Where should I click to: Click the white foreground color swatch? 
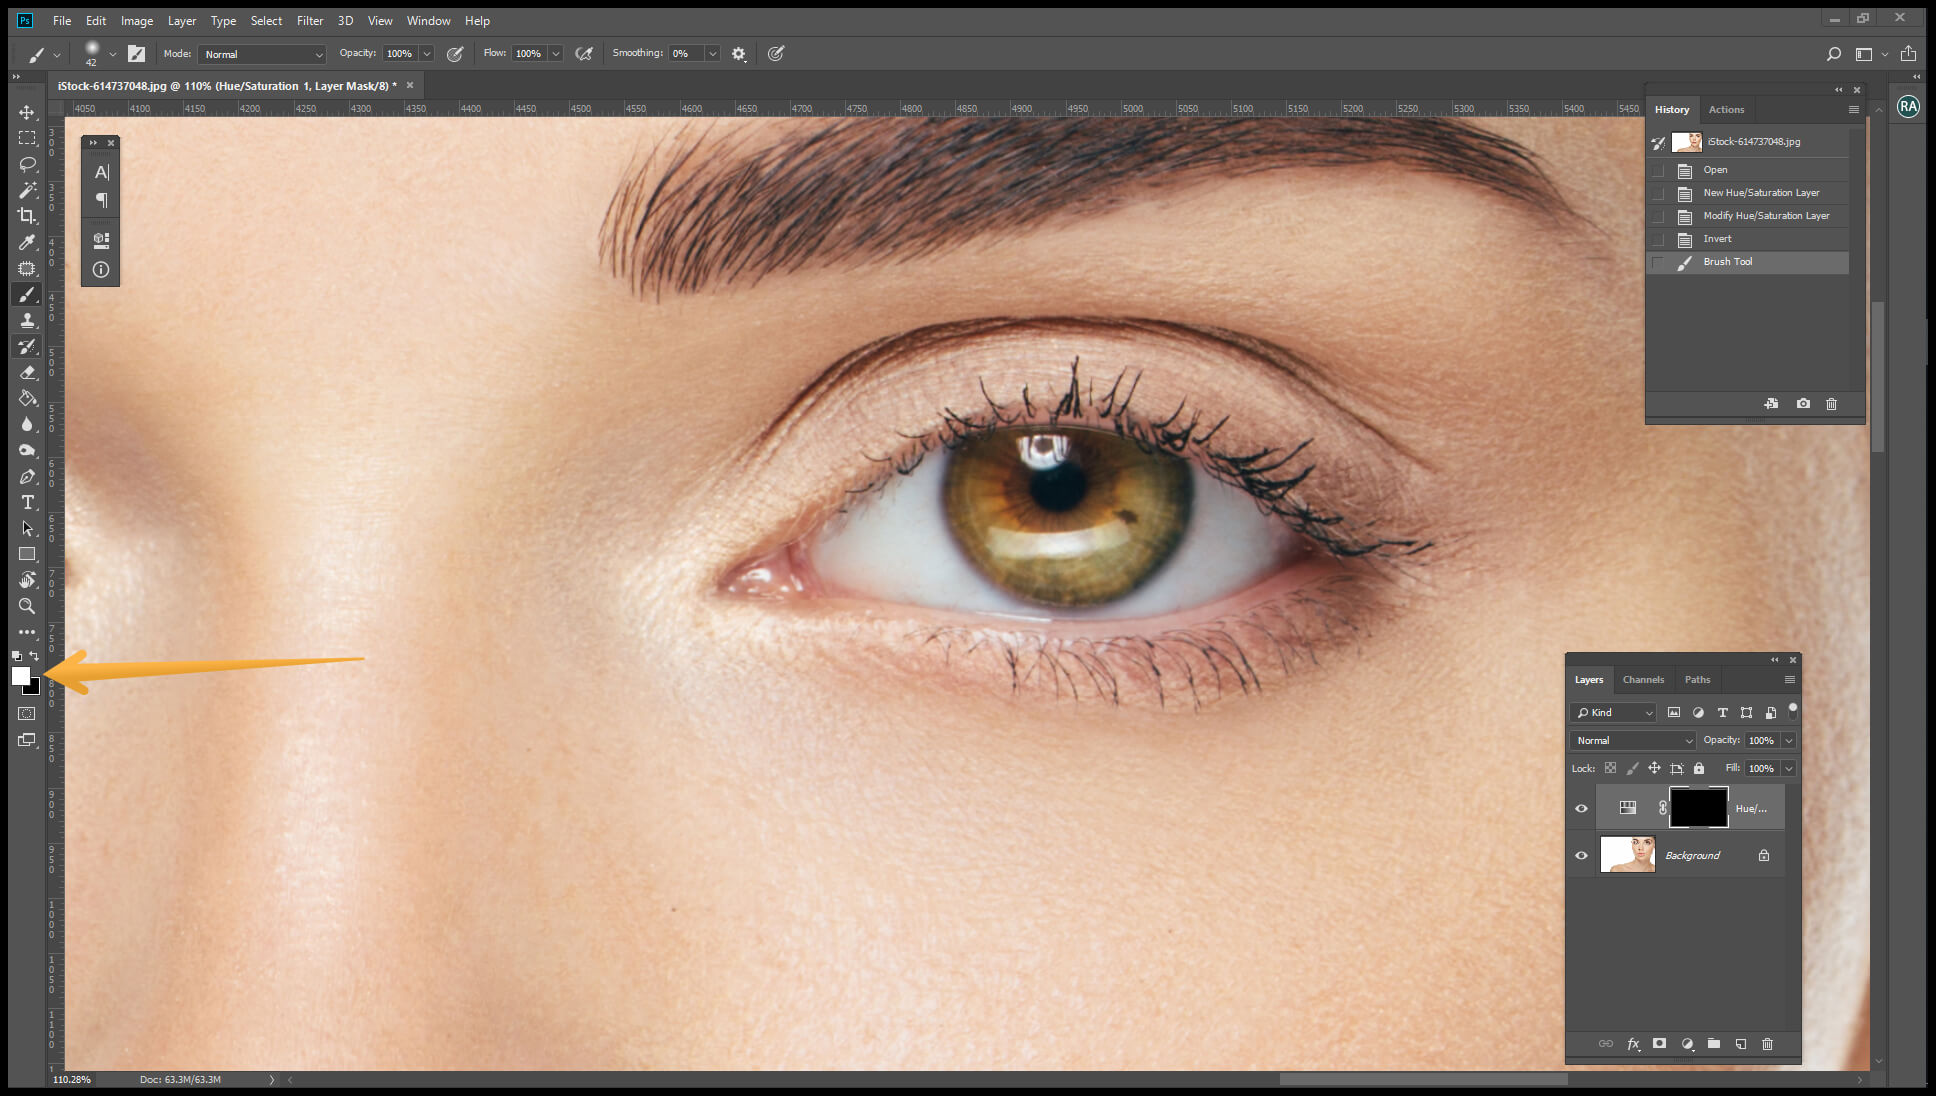(22, 677)
